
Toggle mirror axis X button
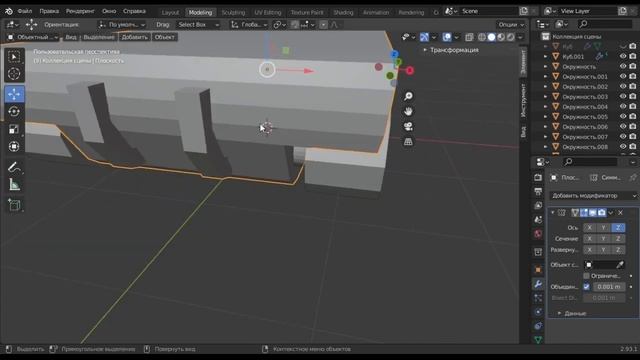point(589,227)
